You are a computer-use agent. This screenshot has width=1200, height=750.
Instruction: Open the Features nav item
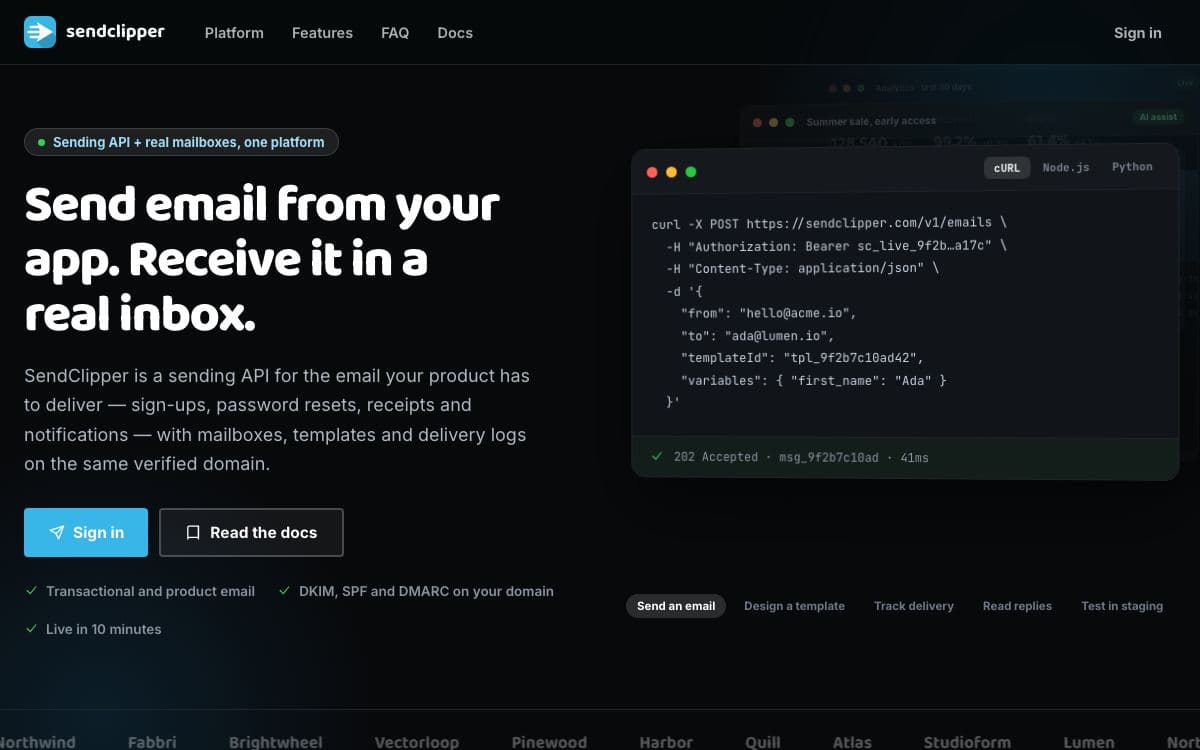322,33
